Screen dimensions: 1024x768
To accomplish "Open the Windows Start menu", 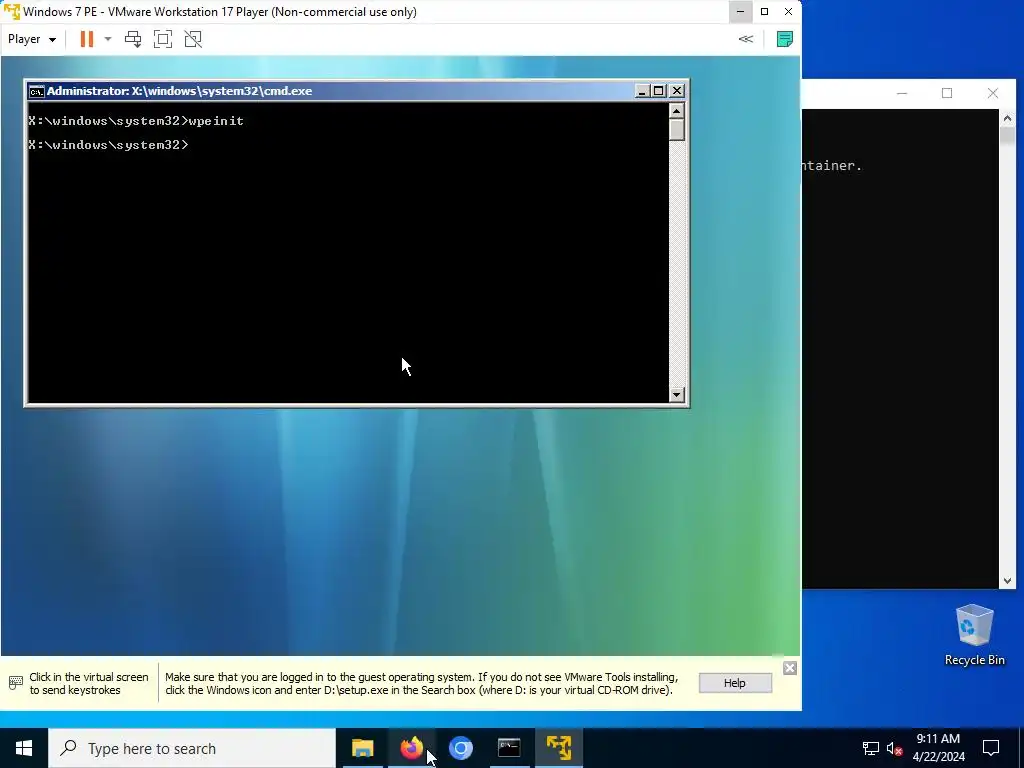I will (24, 748).
